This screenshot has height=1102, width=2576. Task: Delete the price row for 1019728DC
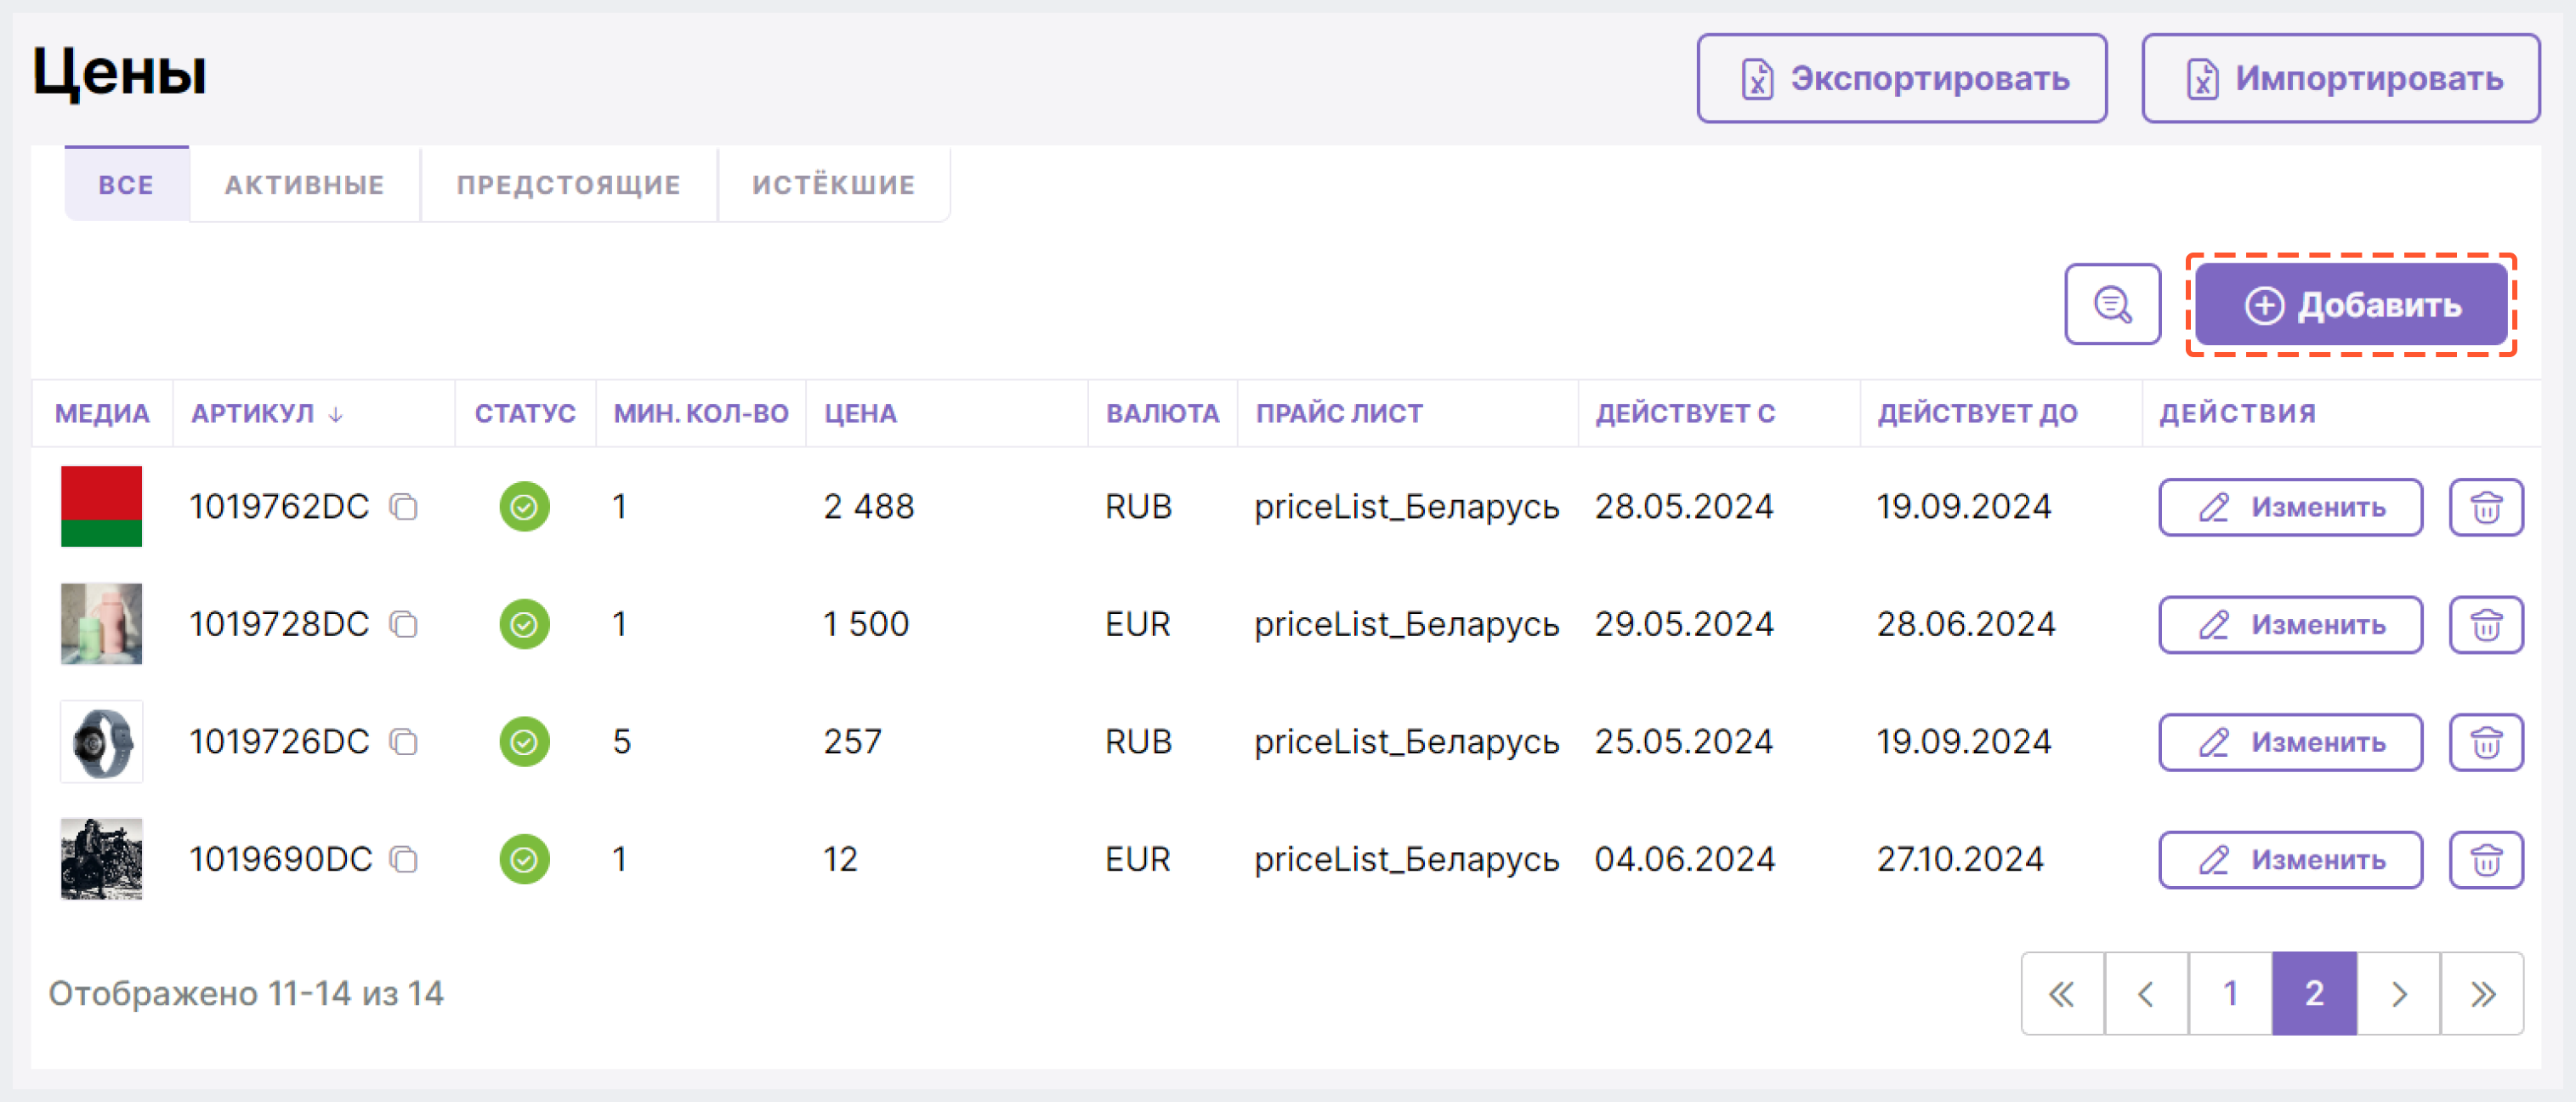2486,625
